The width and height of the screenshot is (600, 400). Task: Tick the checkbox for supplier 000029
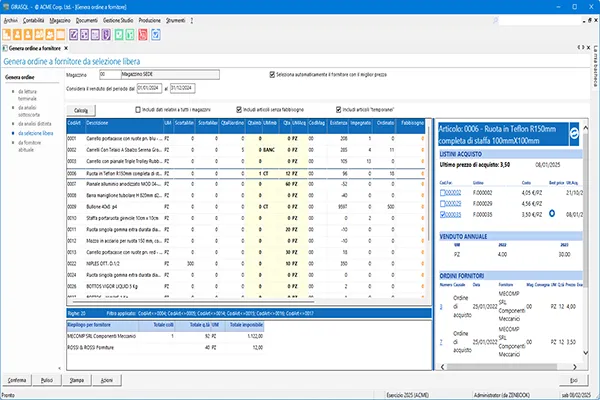(x=442, y=203)
